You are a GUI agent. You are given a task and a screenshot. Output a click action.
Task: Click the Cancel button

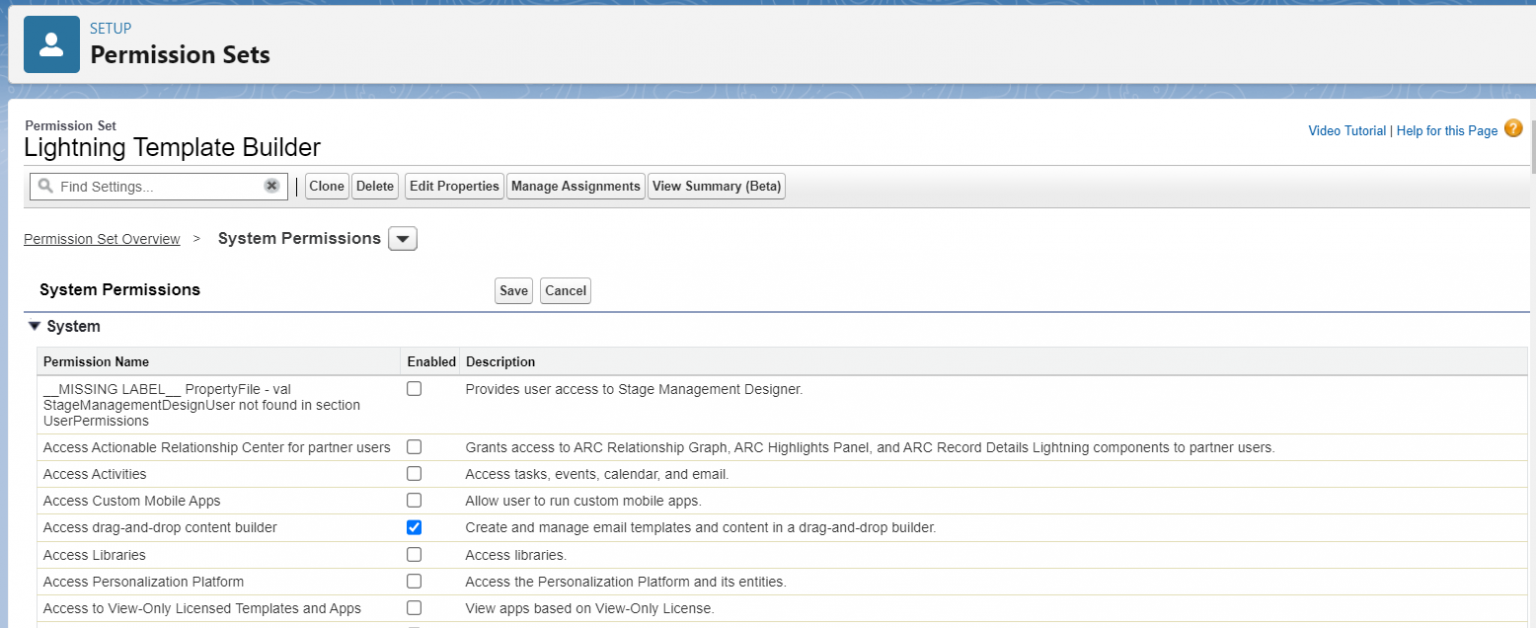(x=565, y=290)
